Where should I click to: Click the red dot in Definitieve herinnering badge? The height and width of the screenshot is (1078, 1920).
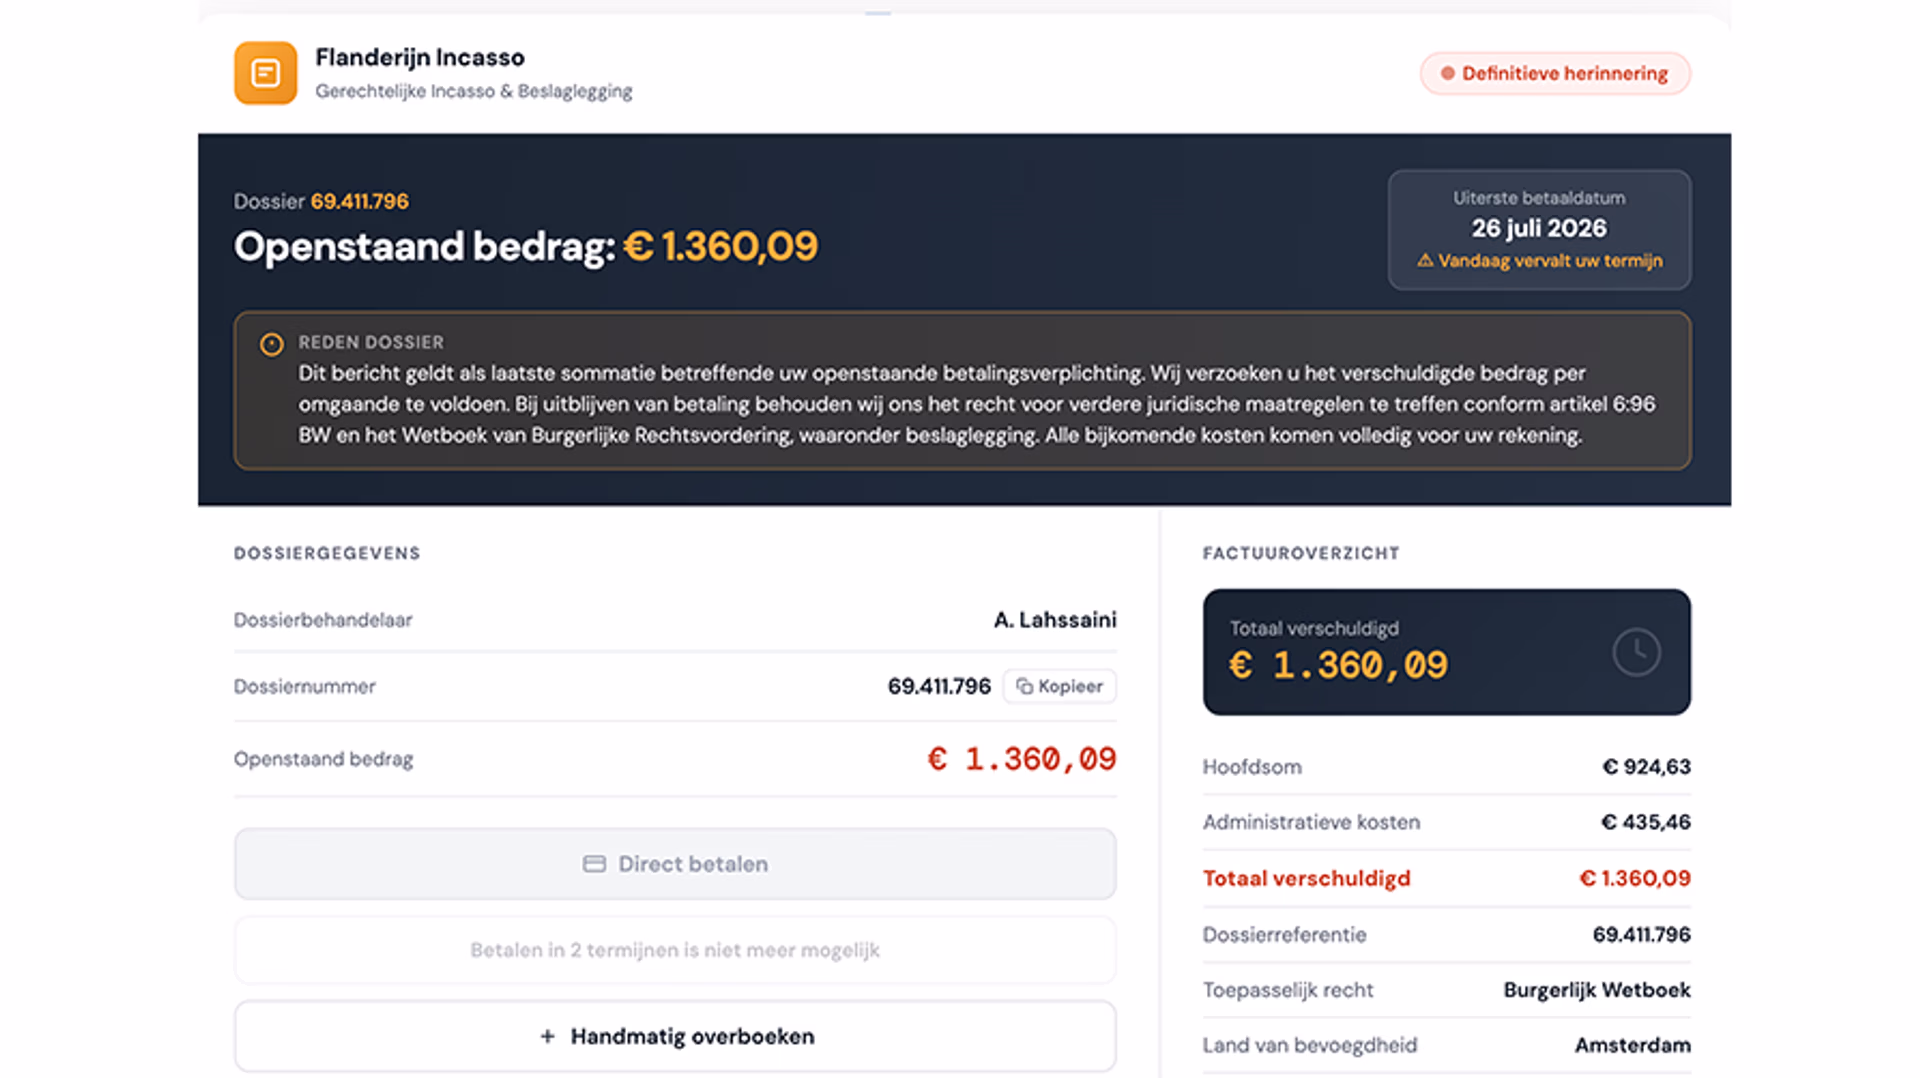pos(1447,73)
